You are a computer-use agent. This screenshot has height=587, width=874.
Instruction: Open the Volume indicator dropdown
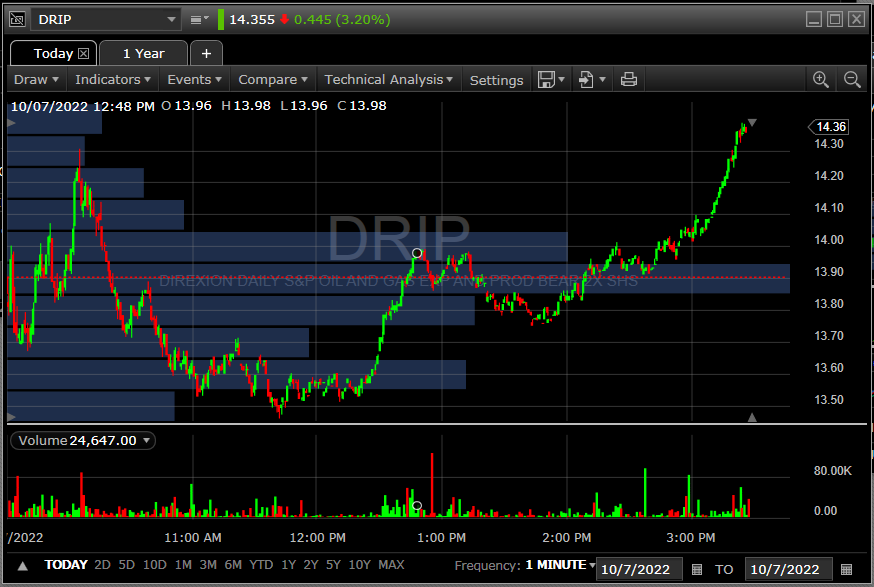click(83, 440)
